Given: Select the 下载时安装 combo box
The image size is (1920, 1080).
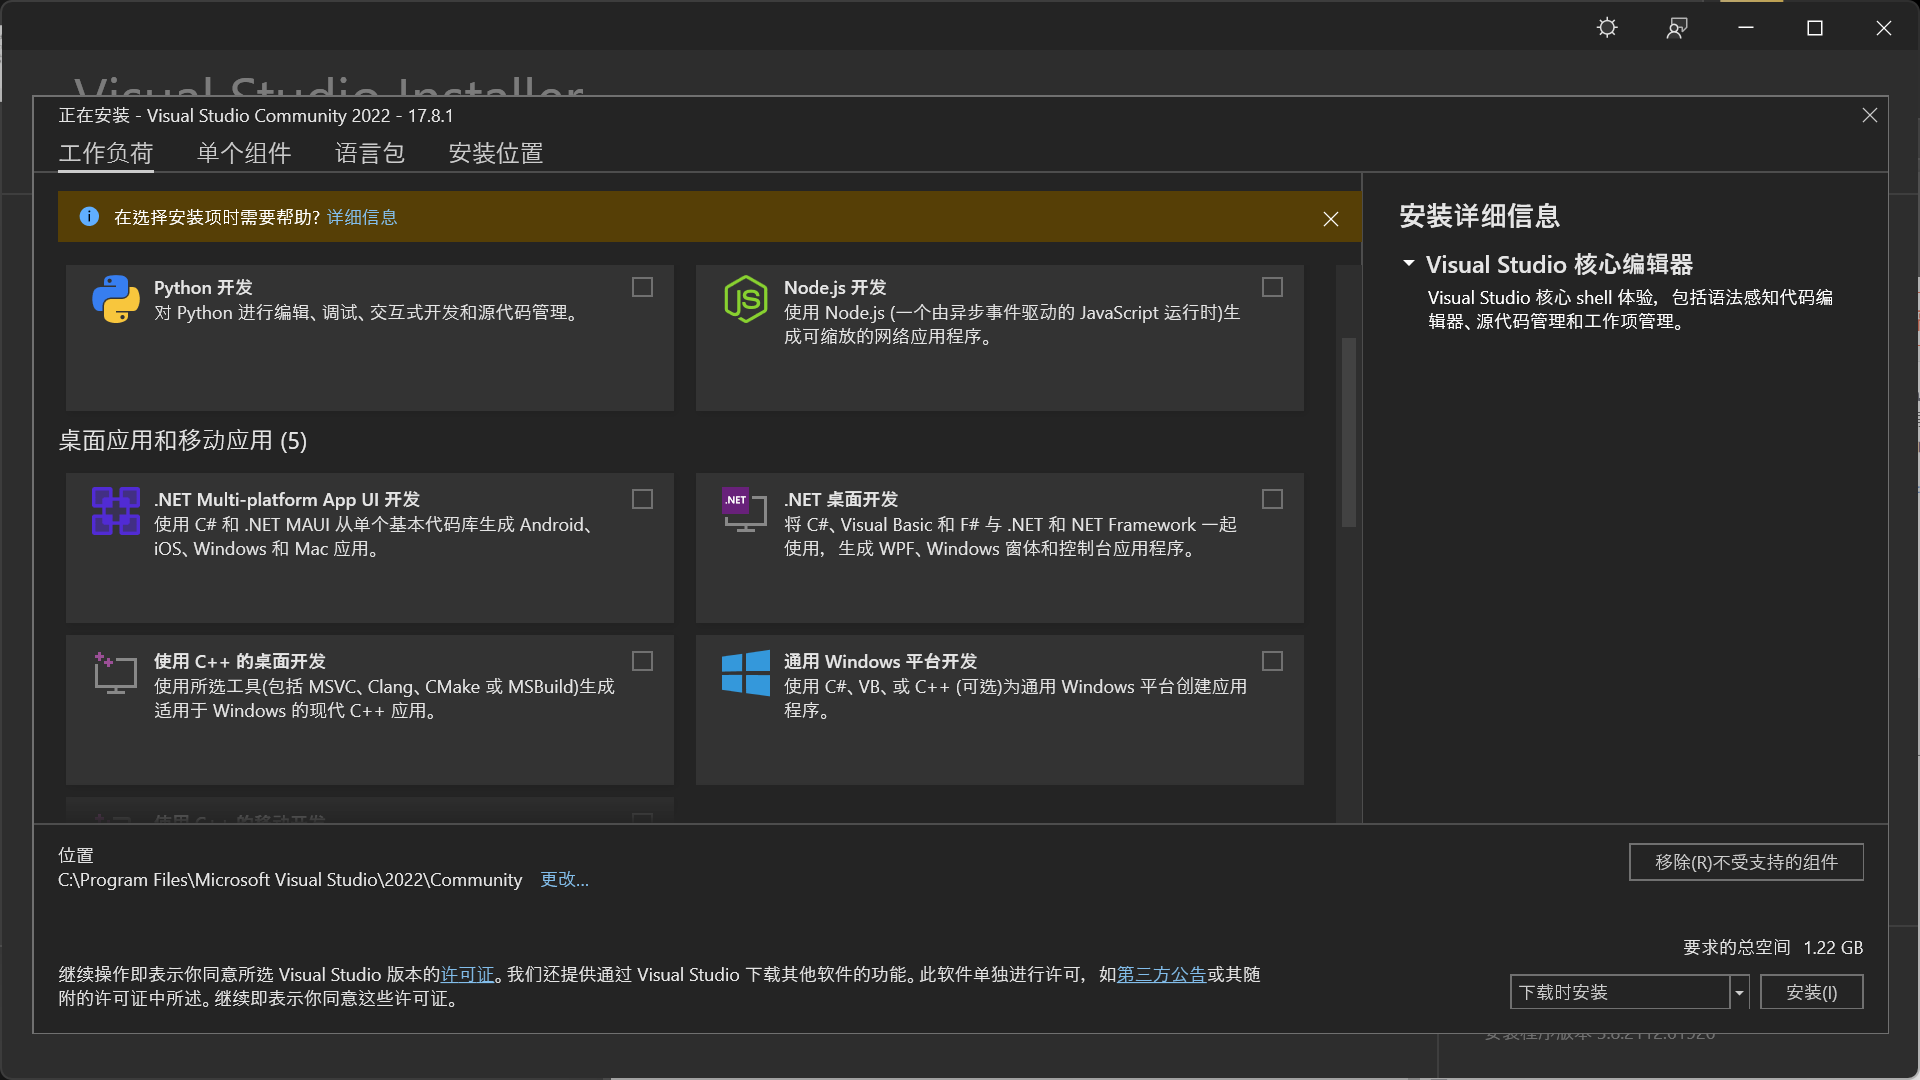Looking at the screenshot, I should [x=1620, y=992].
